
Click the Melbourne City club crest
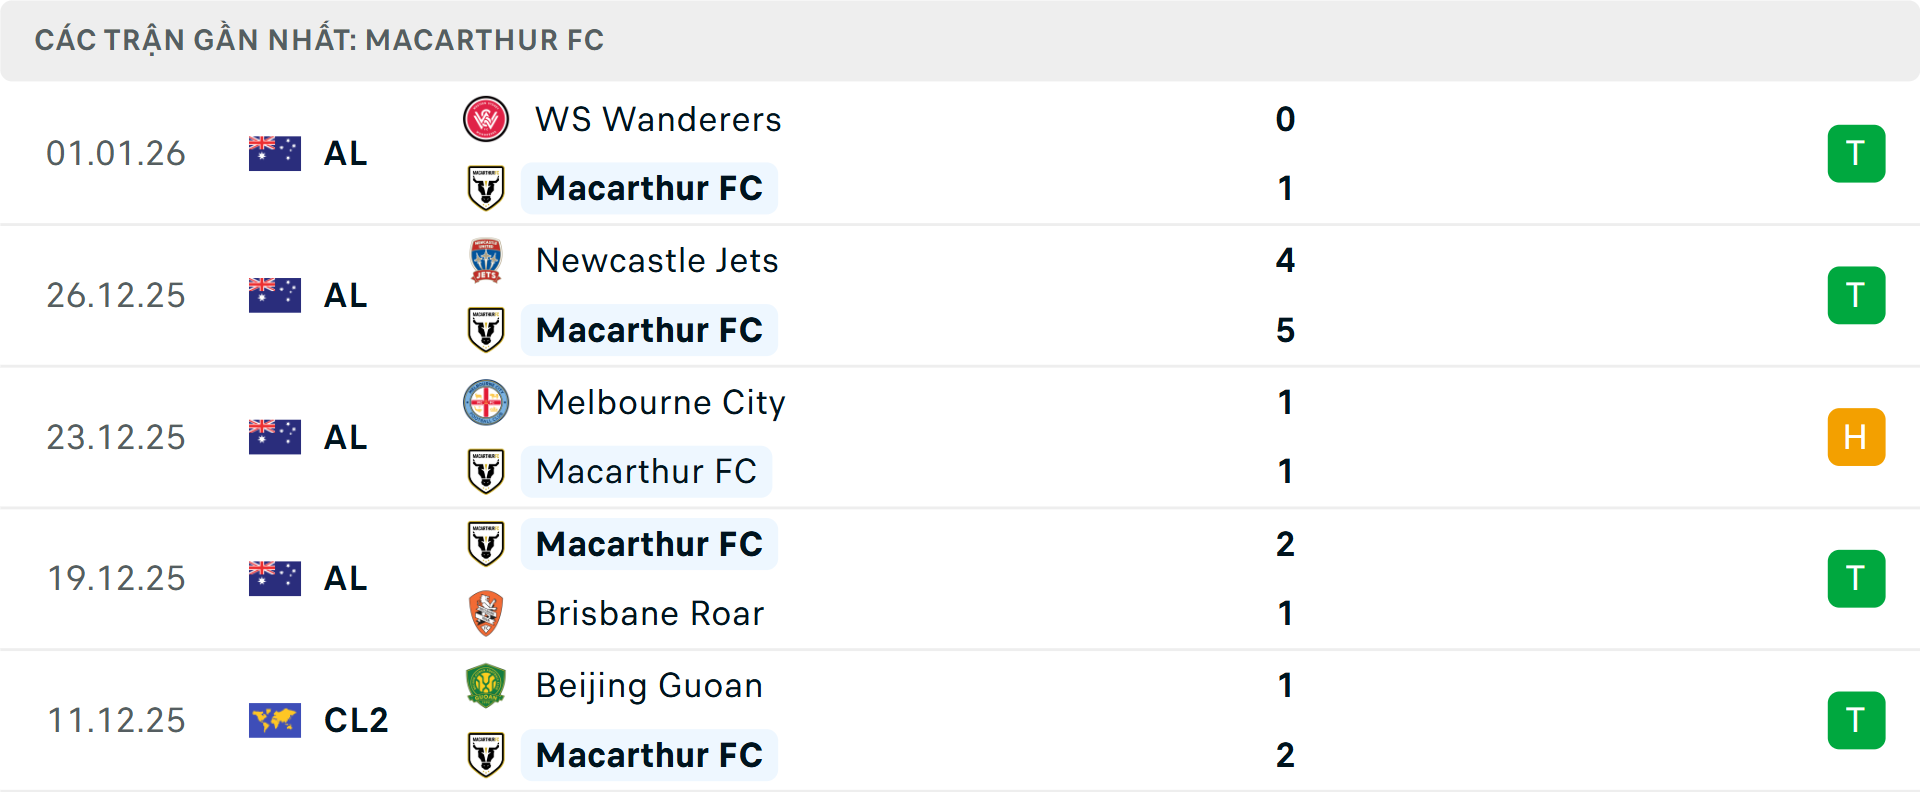486,403
